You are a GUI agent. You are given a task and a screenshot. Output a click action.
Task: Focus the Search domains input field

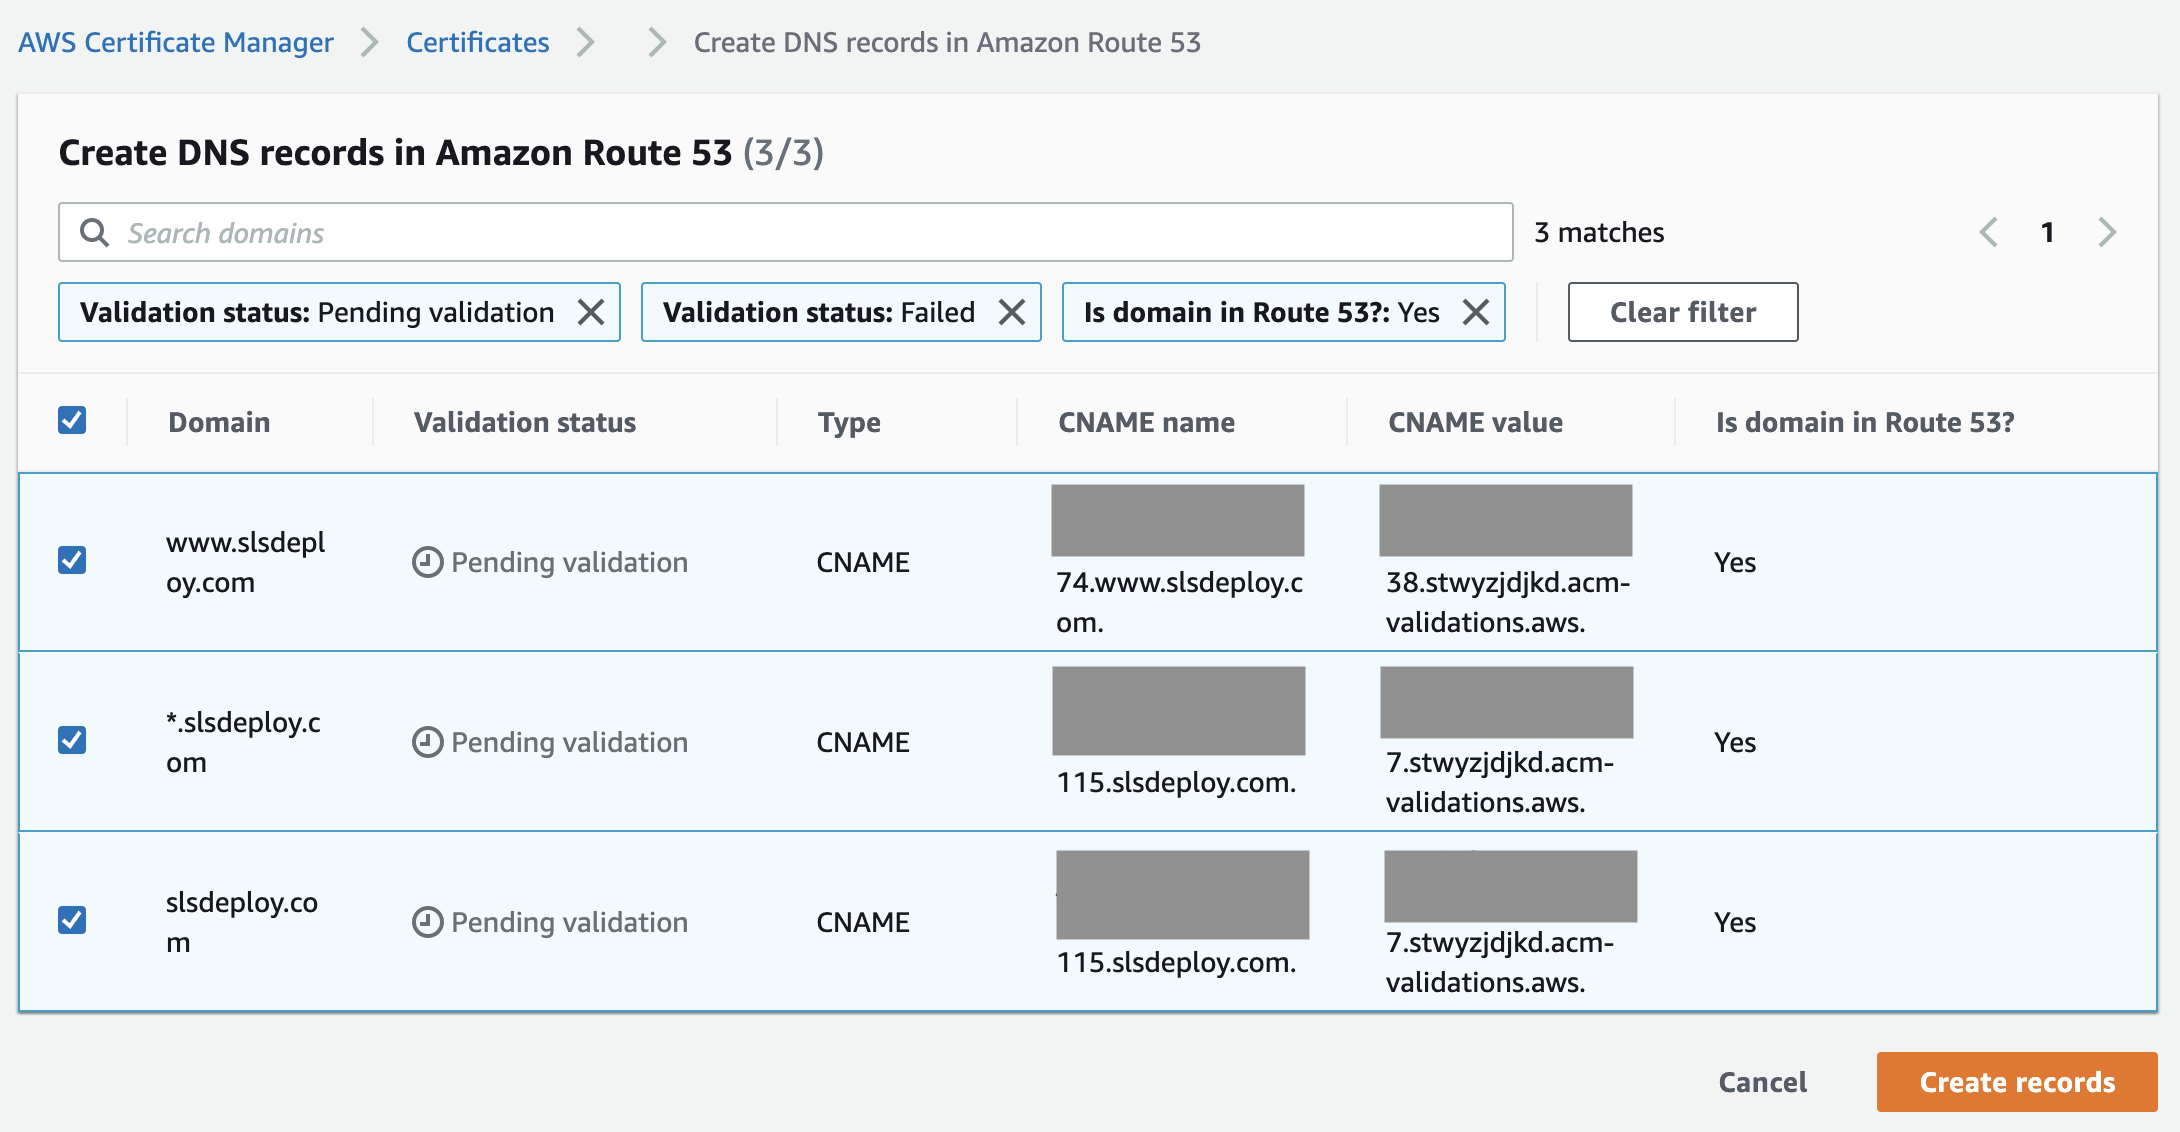click(x=785, y=232)
